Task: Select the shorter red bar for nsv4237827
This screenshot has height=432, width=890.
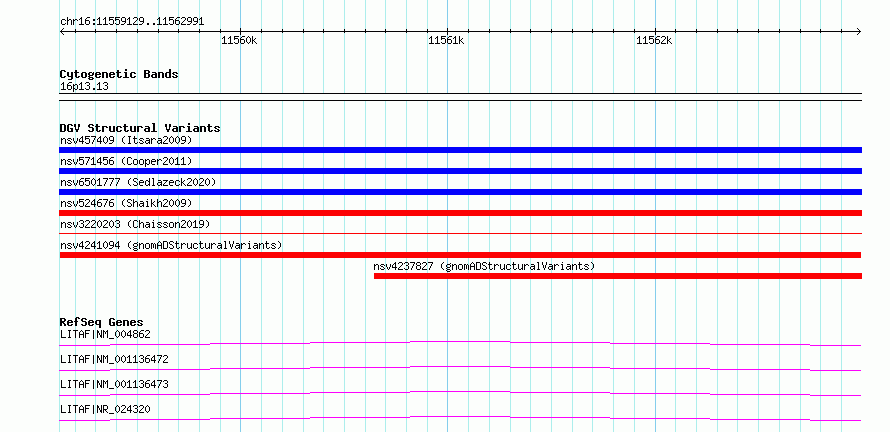Action: pyautogui.click(x=618, y=276)
